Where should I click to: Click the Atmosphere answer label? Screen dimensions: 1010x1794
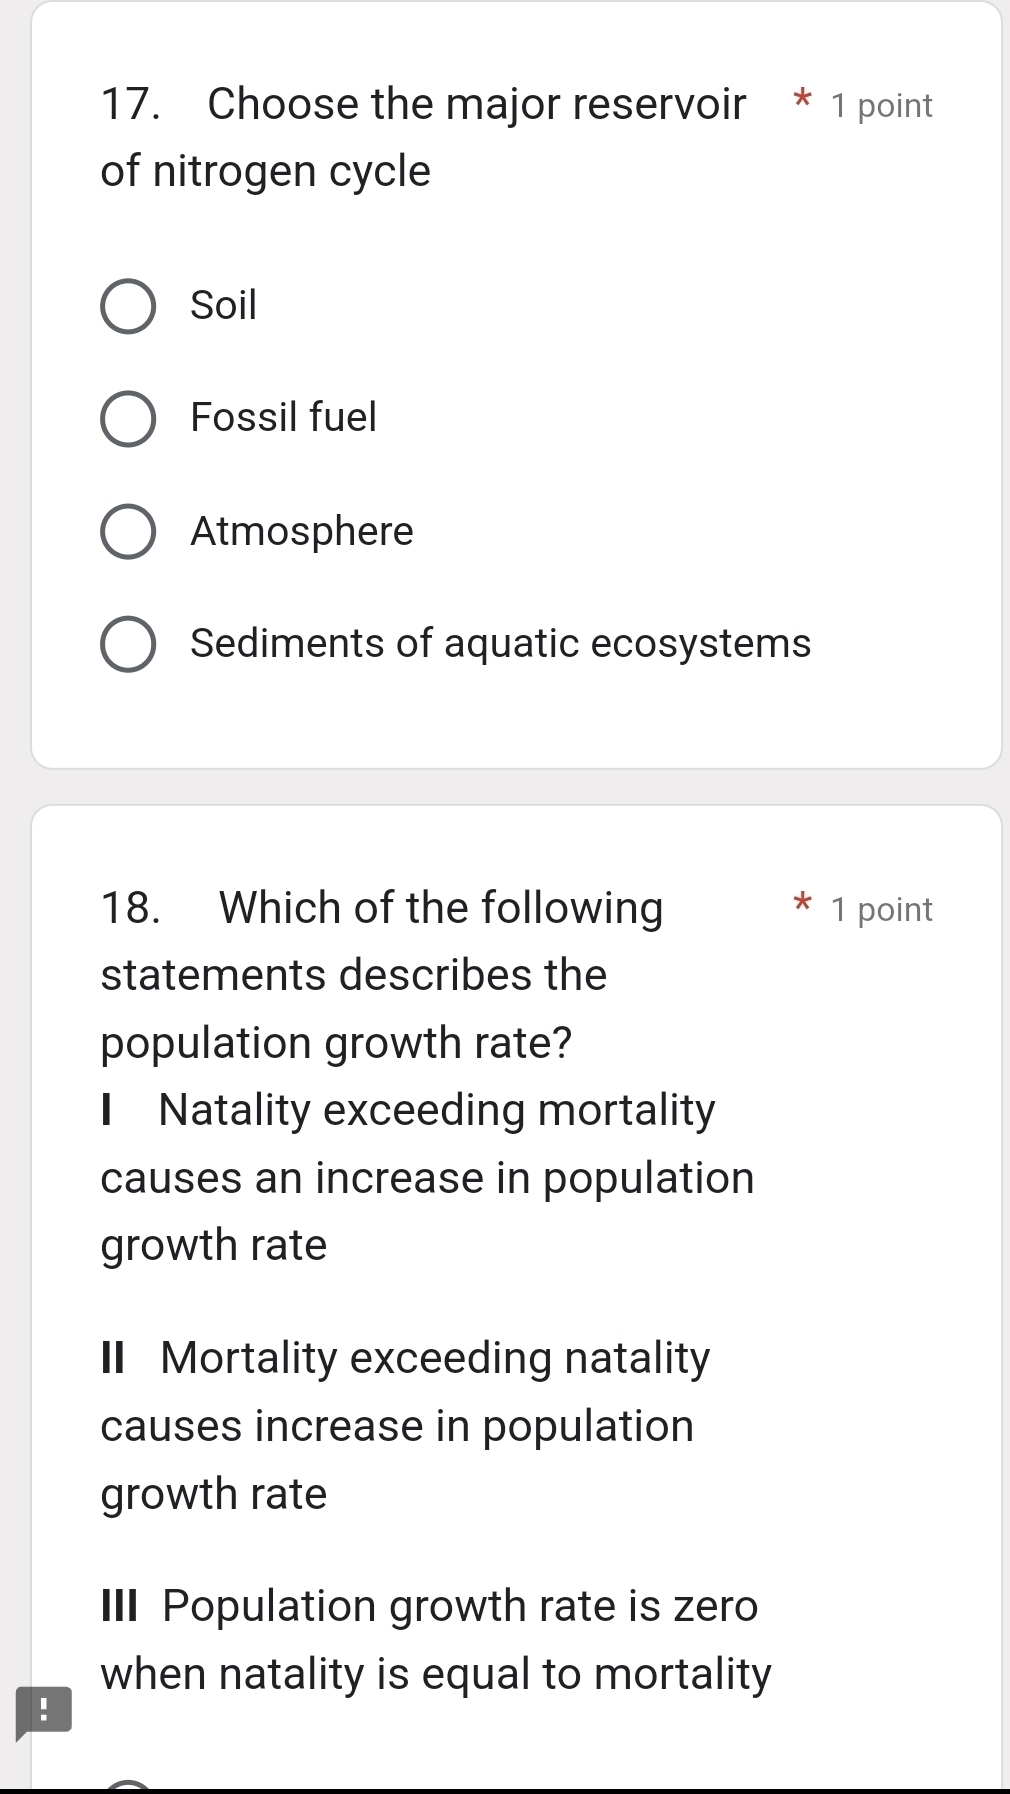301,531
